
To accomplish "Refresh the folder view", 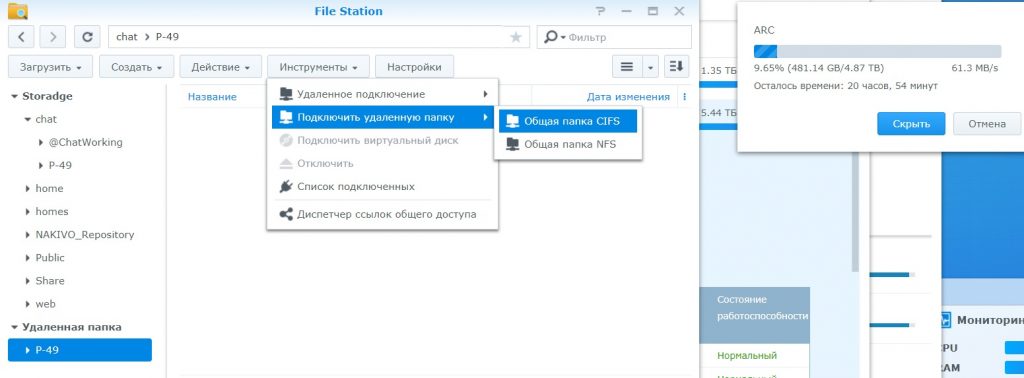I will coord(87,37).
